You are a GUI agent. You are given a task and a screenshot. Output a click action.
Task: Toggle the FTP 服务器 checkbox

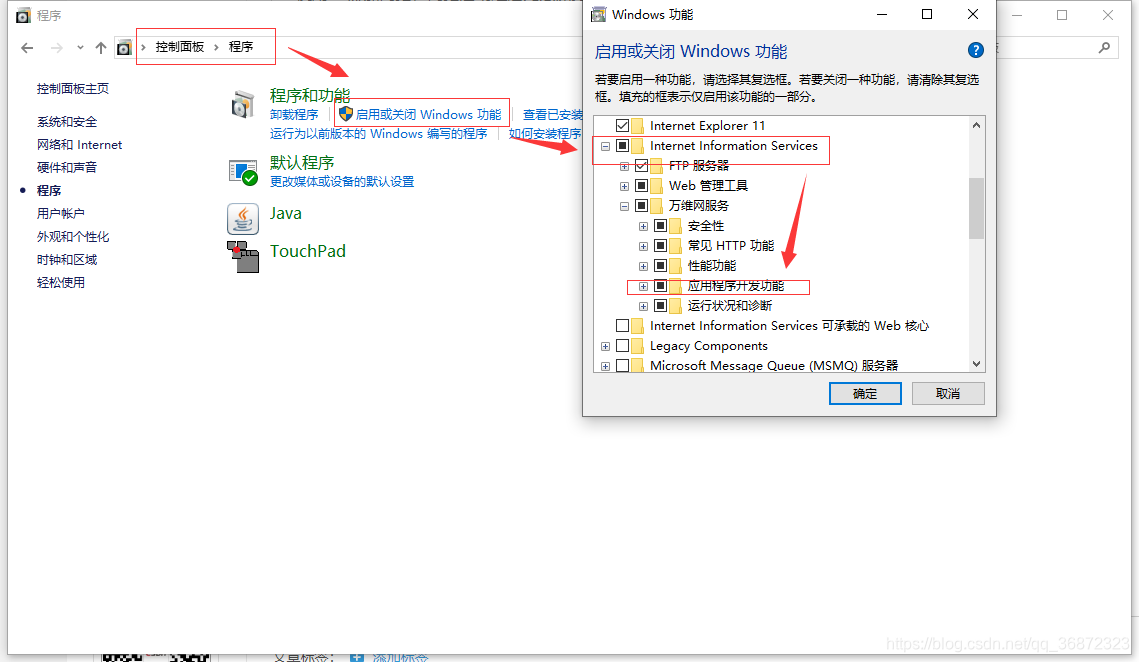pyautogui.click(x=641, y=166)
